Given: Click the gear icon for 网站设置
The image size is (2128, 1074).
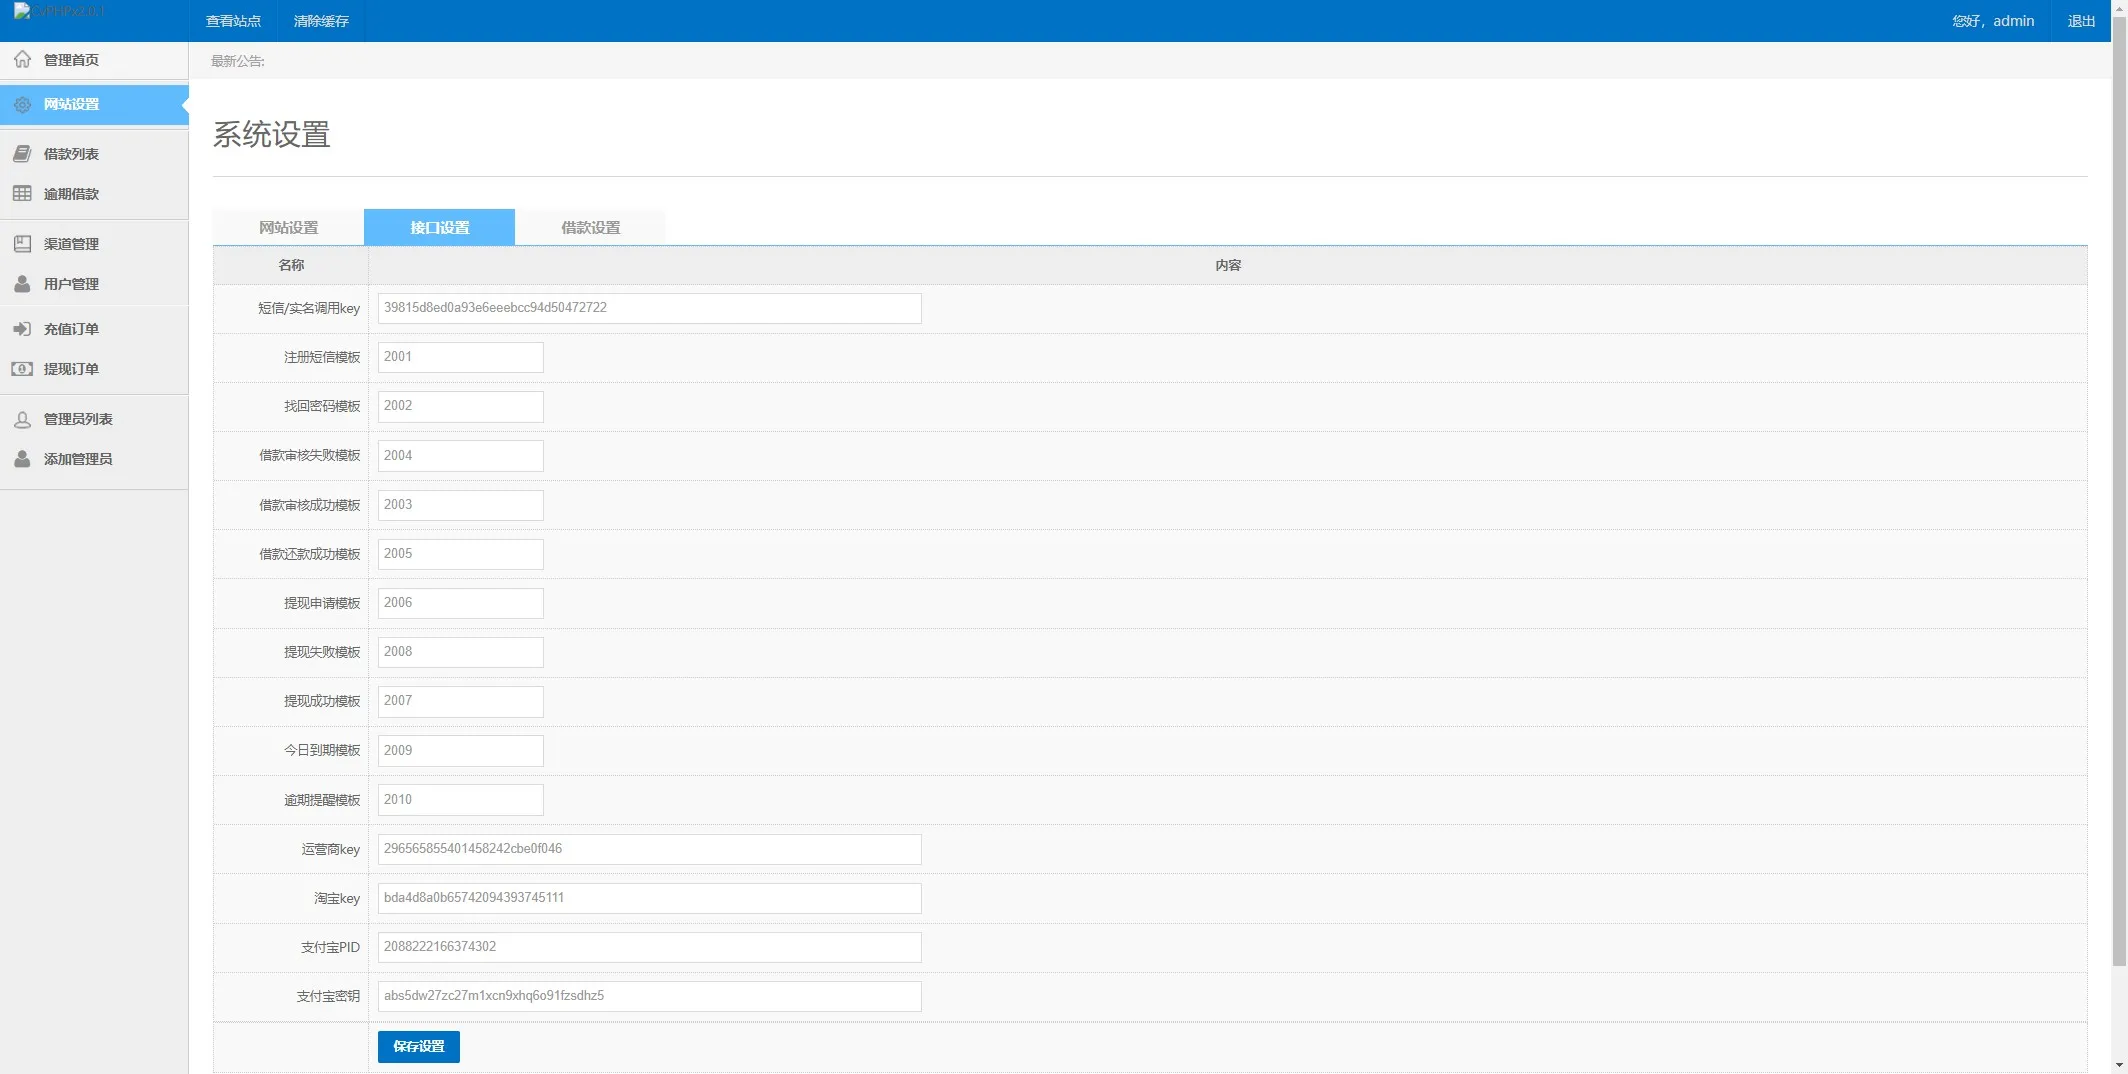Looking at the screenshot, I should tap(22, 105).
